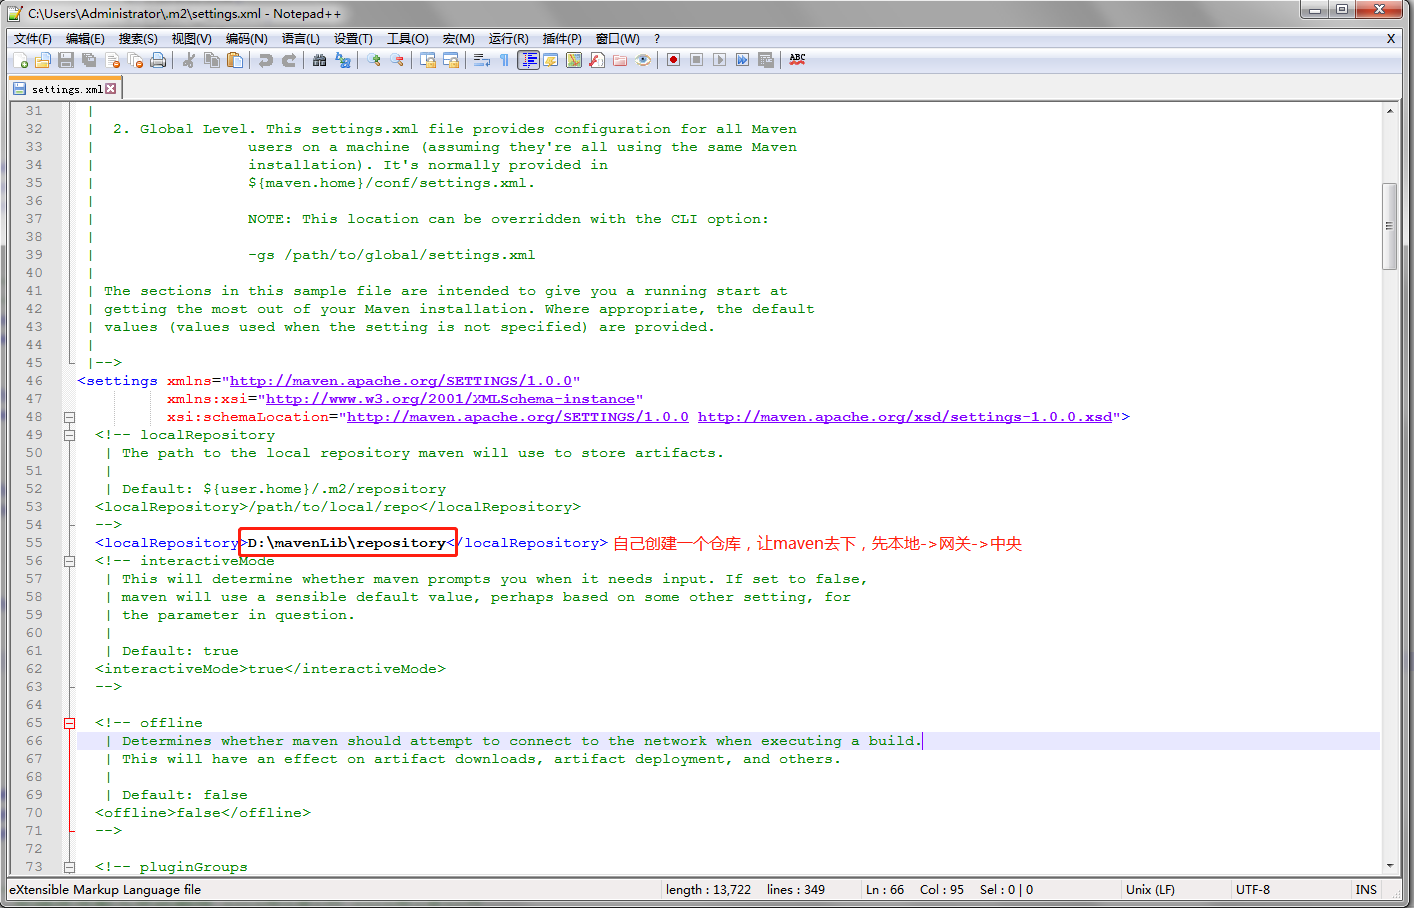Click the Cut scissors icon
The width and height of the screenshot is (1414, 908).
pos(188,60)
